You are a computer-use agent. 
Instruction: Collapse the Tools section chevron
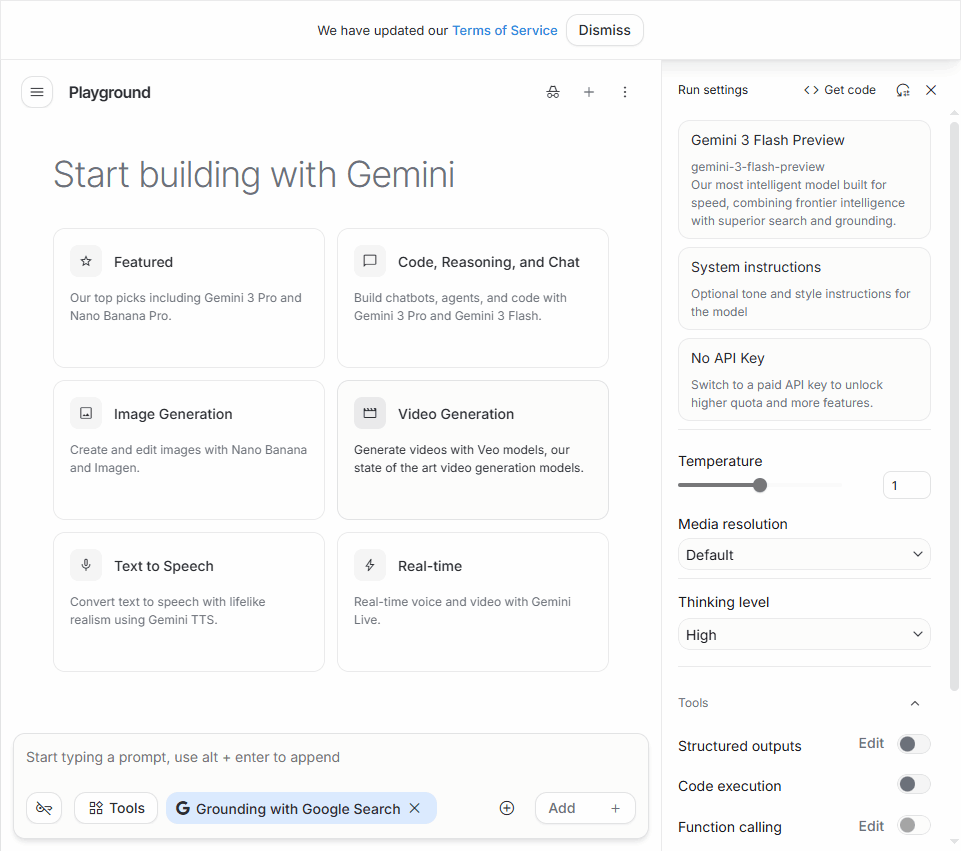click(914, 703)
